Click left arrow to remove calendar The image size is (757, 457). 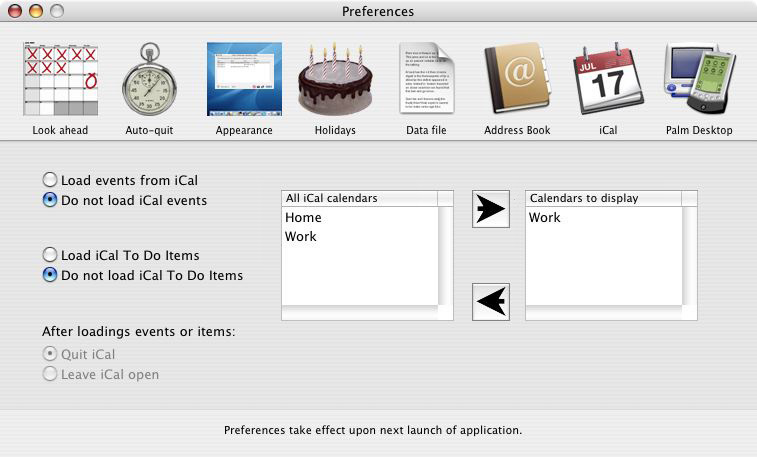pos(490,301)
